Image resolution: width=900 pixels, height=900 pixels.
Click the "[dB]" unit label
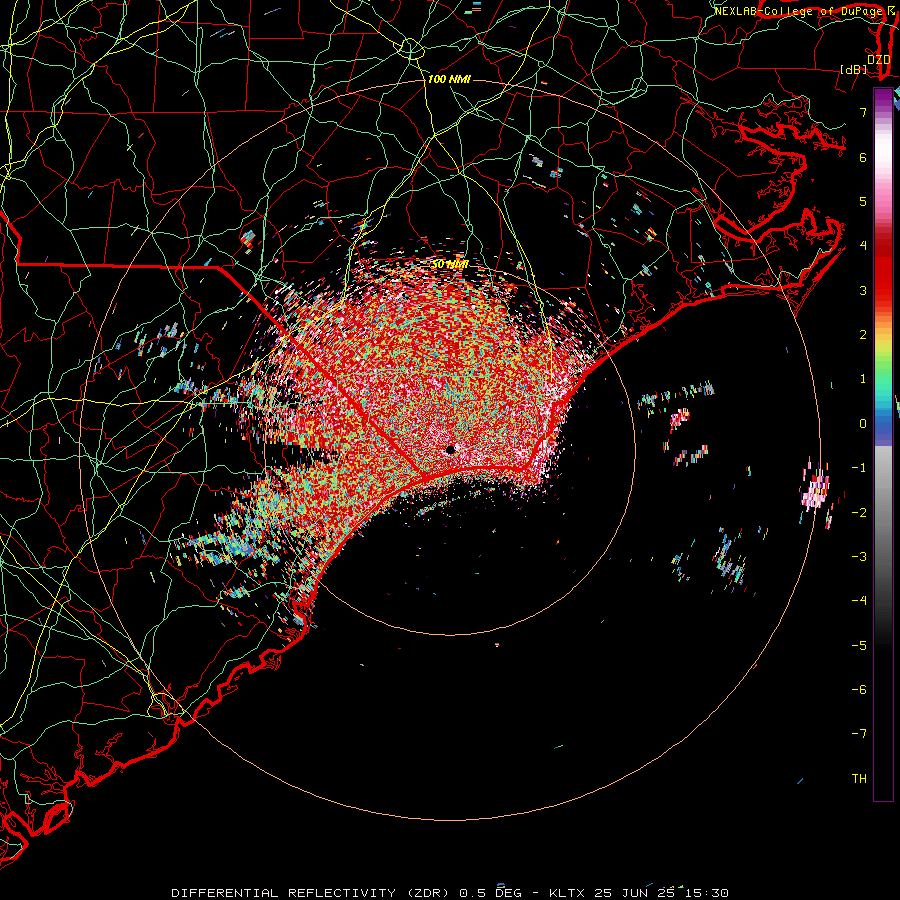854,69
